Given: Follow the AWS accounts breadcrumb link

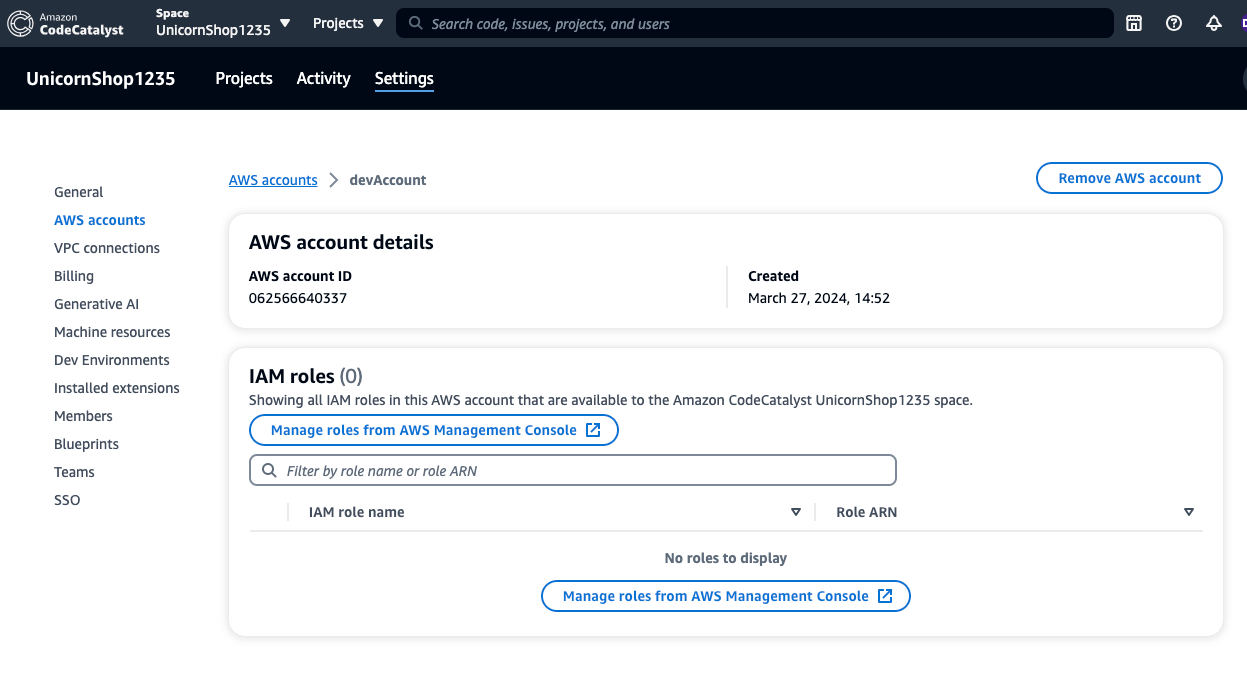Looking at the screenshot, I should pos(273,180).
